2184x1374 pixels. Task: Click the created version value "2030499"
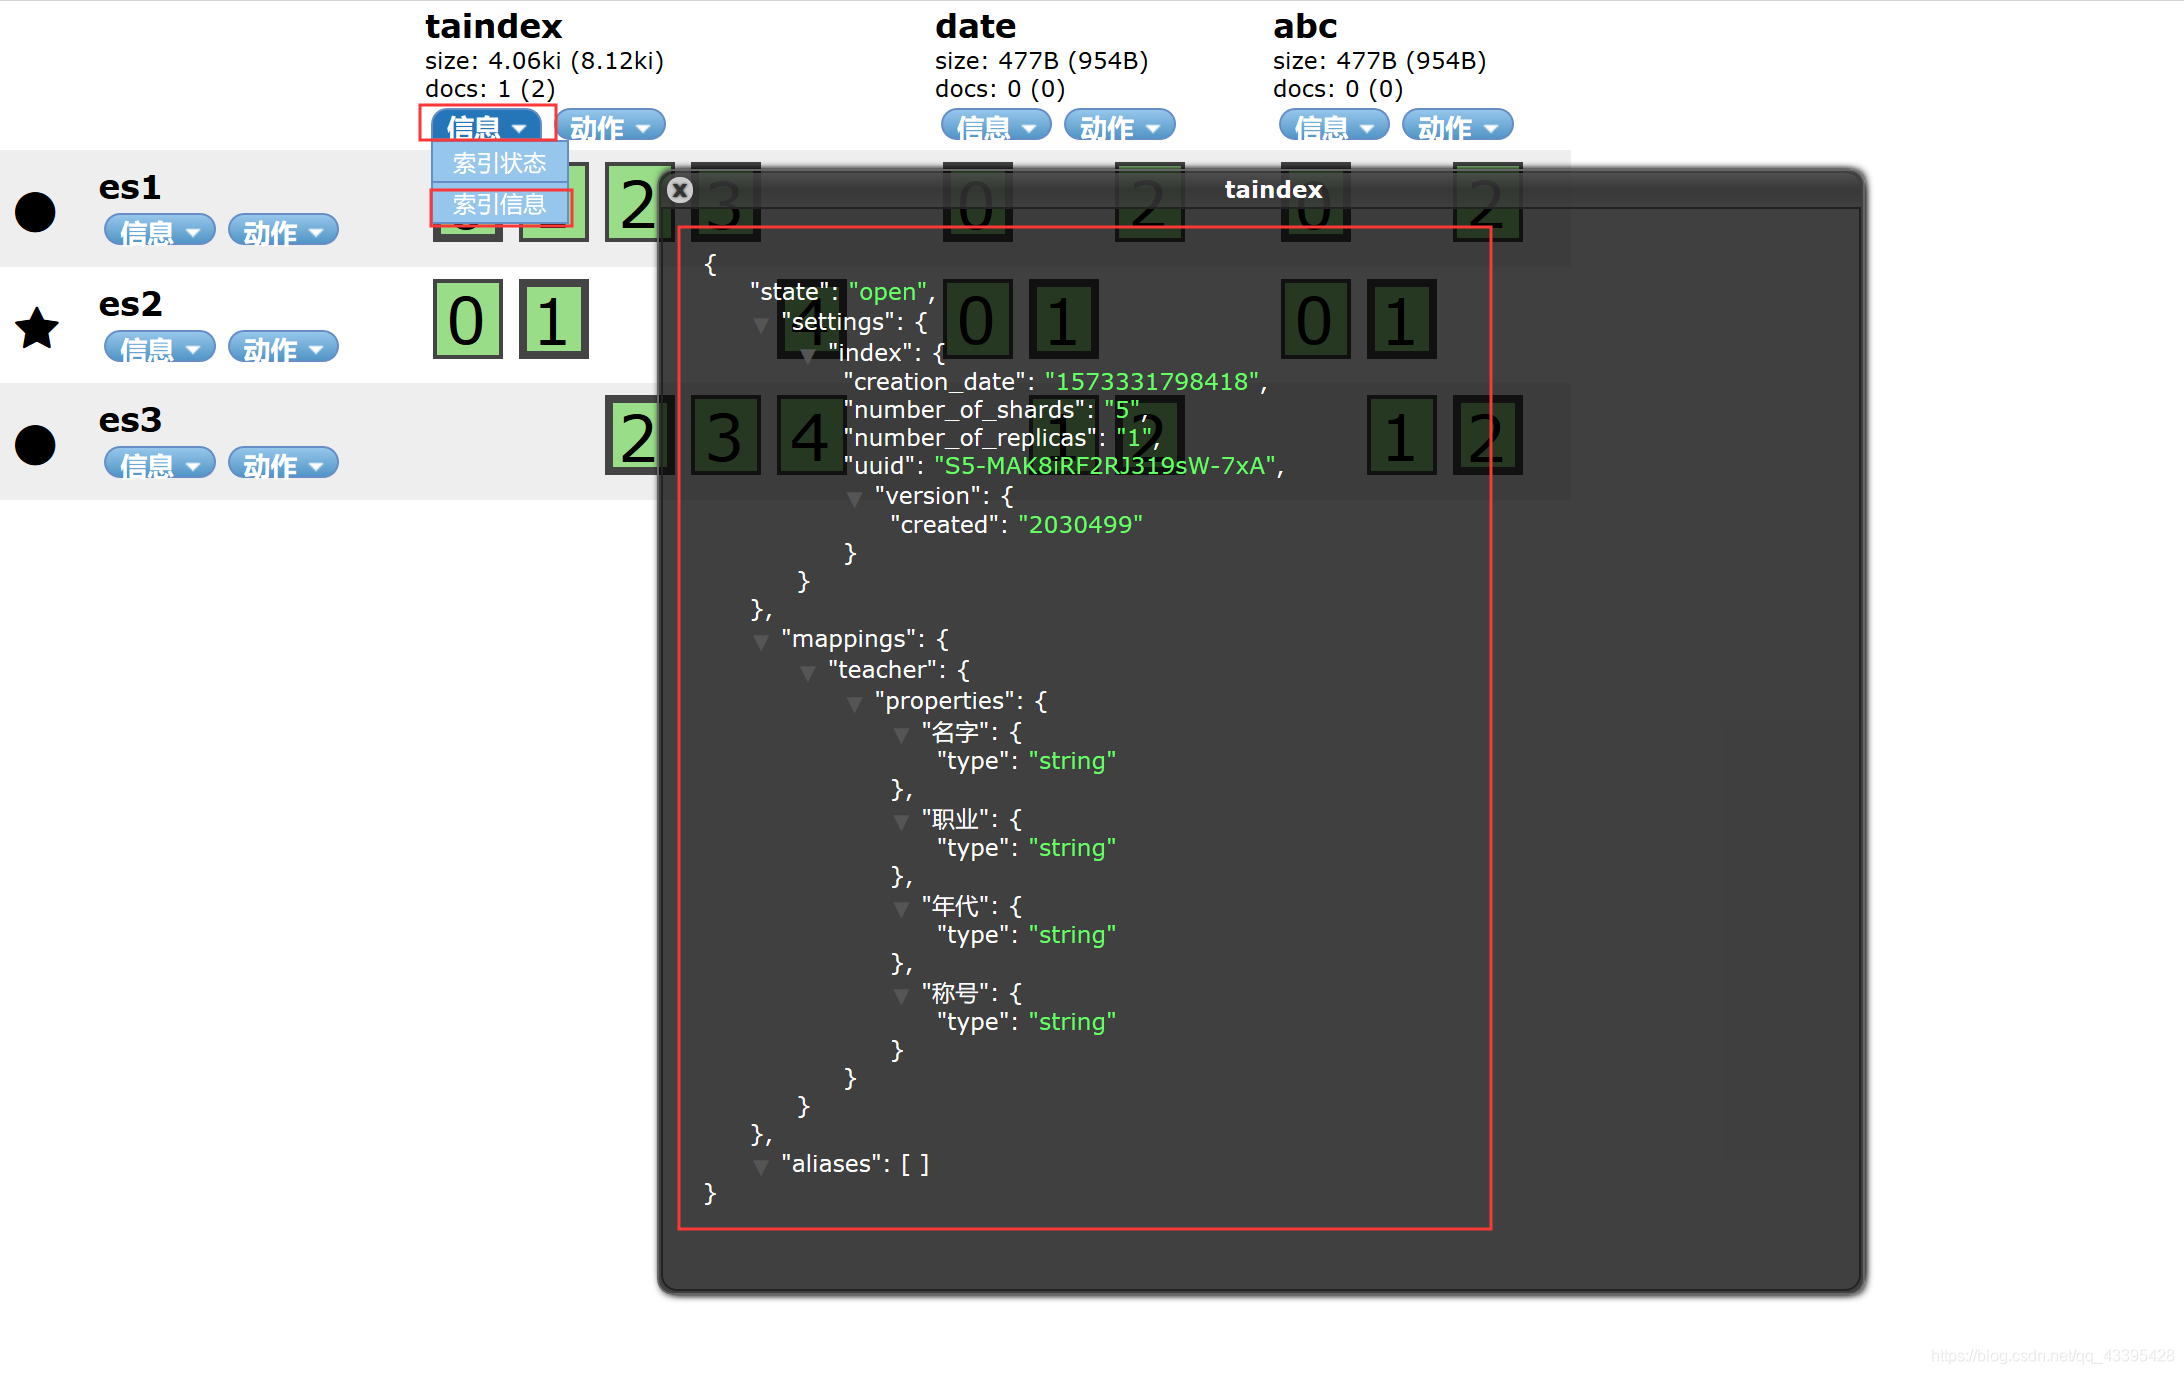coord(1080,525)
